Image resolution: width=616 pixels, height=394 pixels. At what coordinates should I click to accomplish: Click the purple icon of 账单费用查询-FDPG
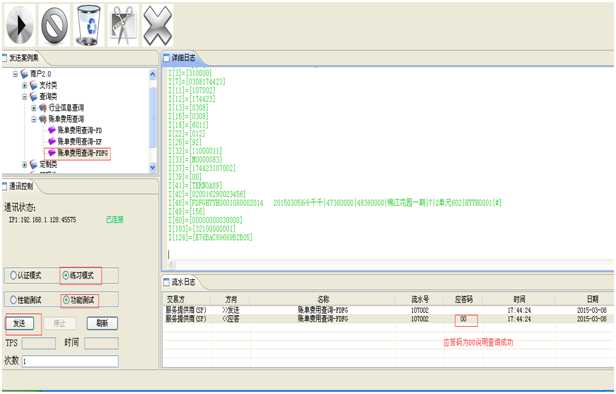(52, 153)
